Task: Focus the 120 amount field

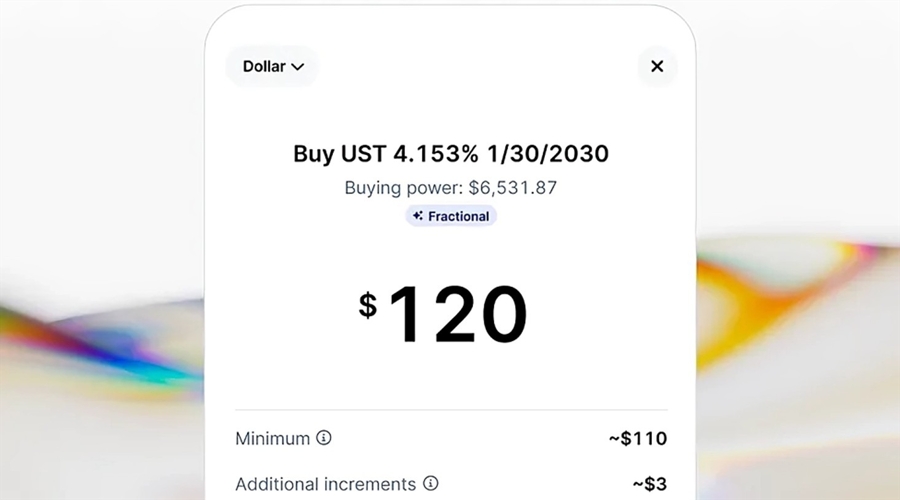Action: click(x=457, y=315)
